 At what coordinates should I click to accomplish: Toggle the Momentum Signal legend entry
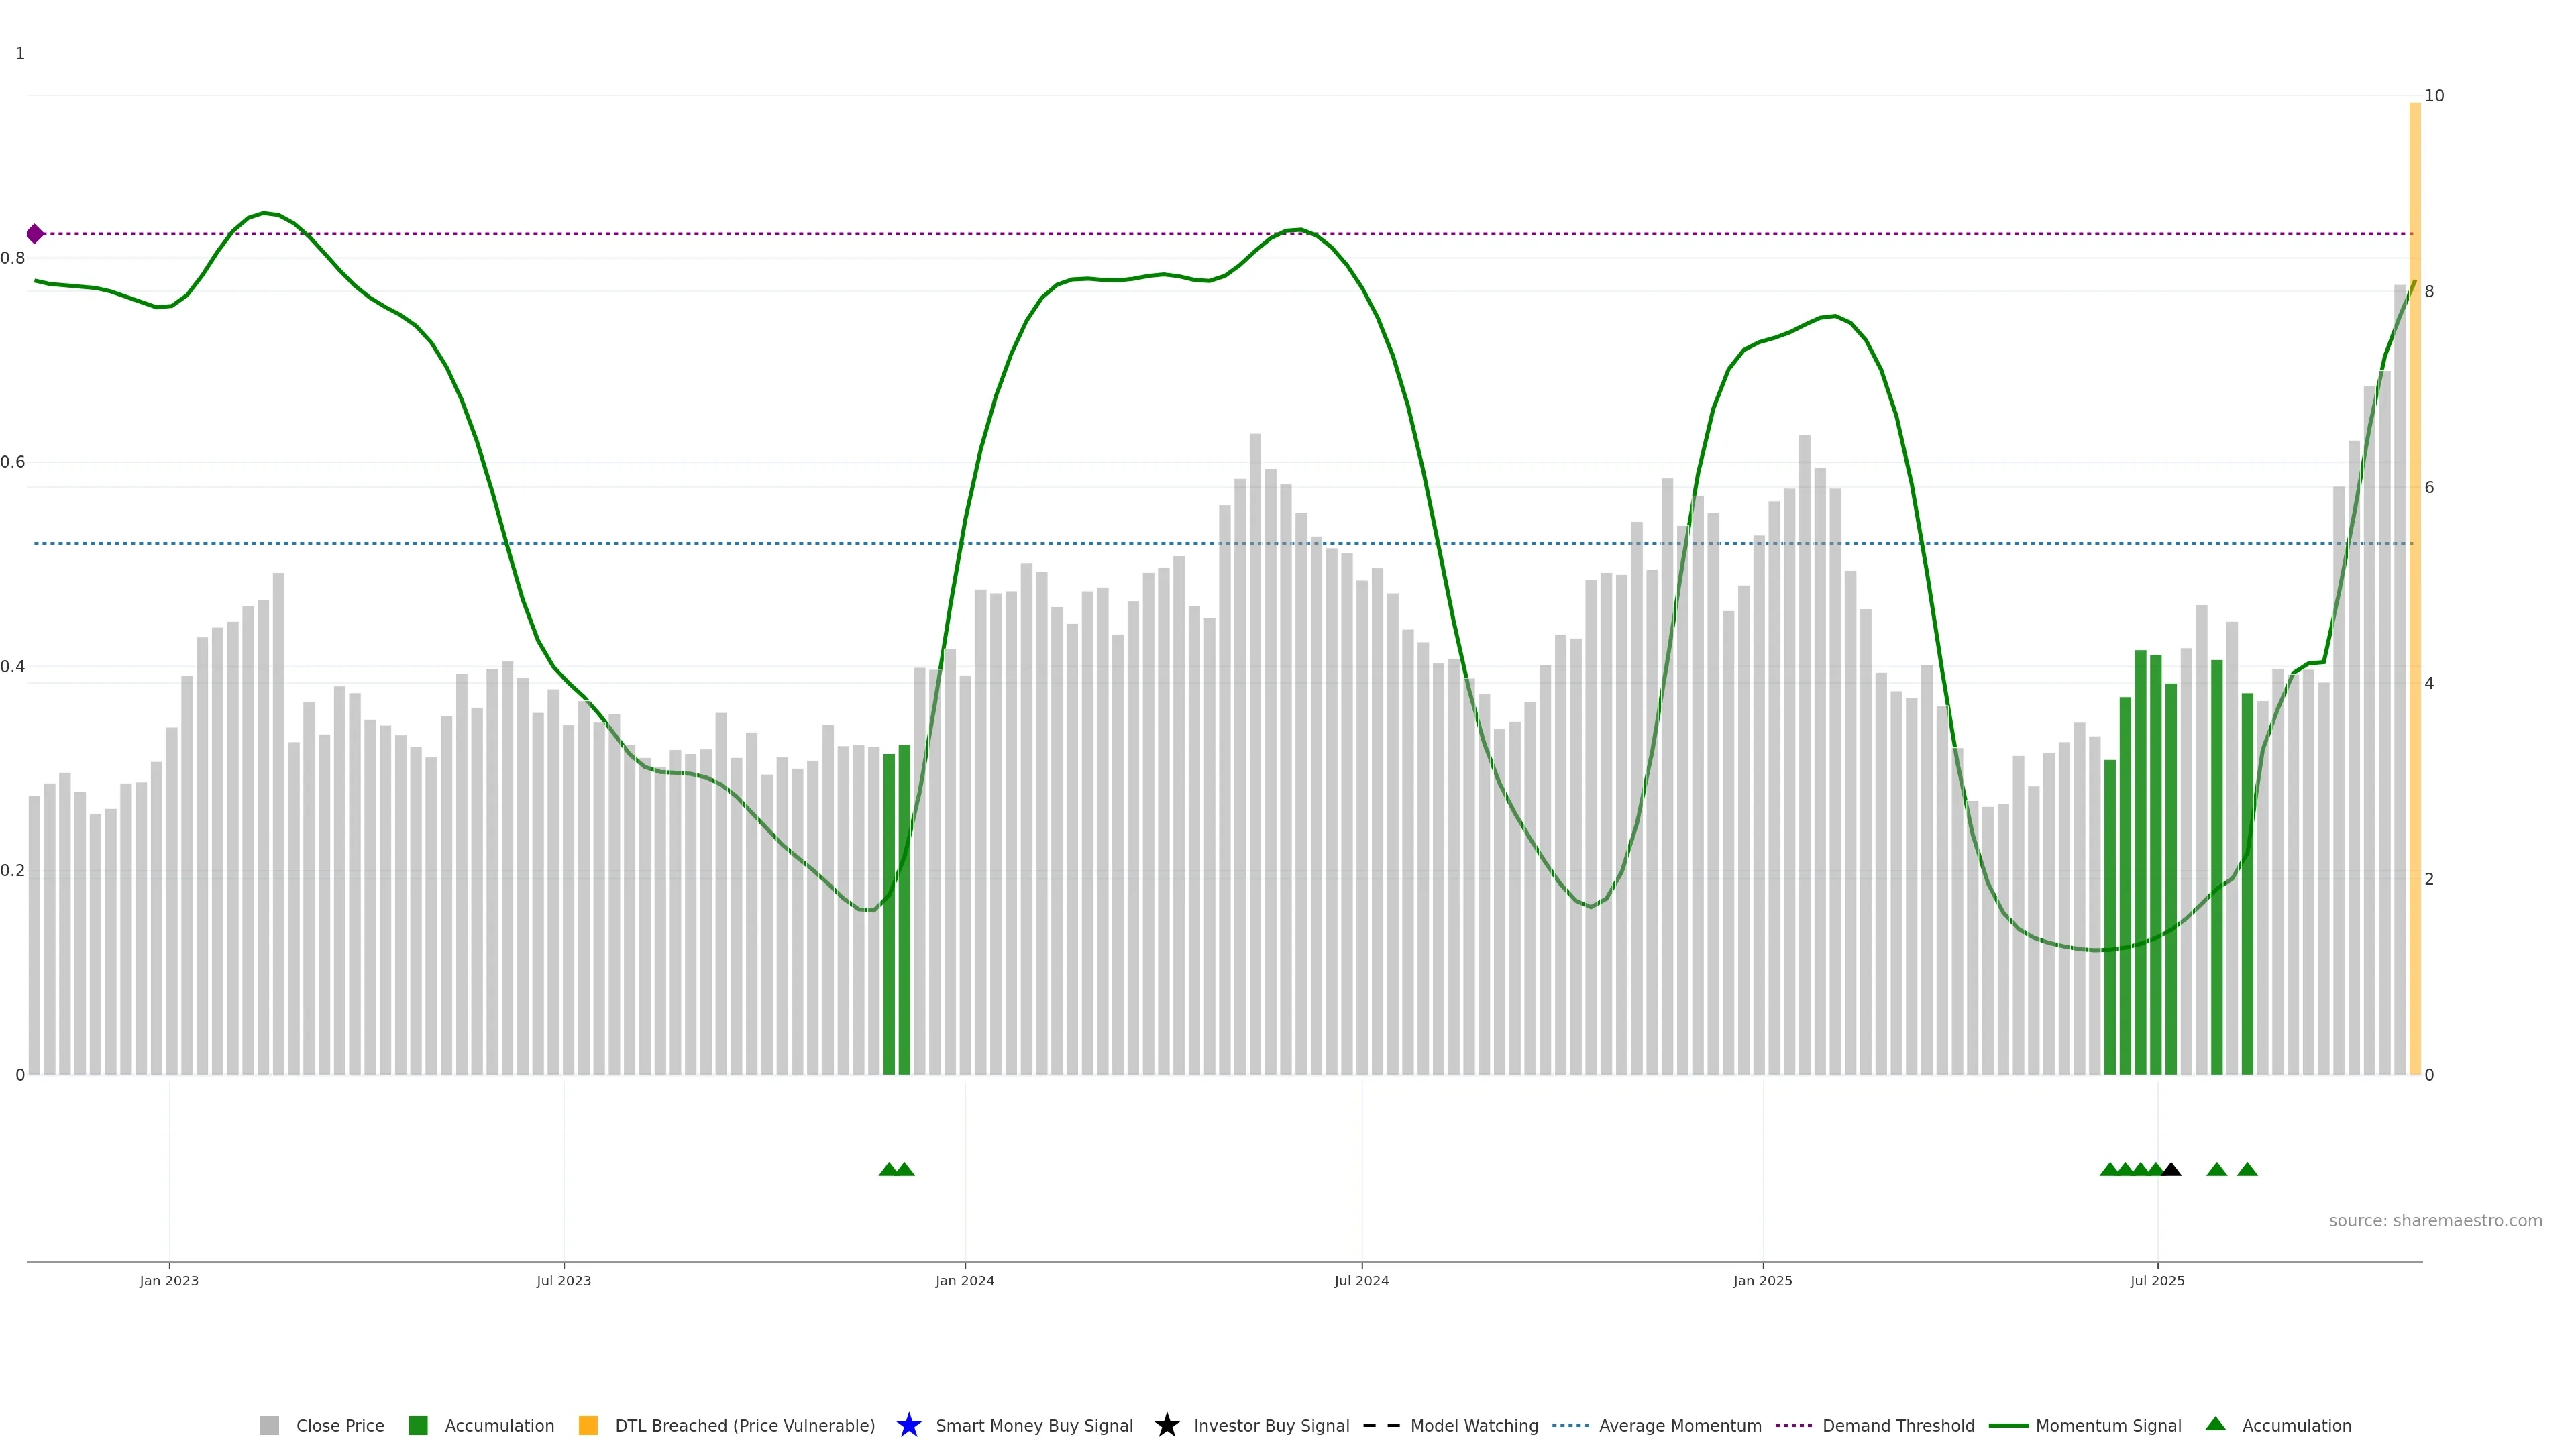pos(2108,1425)
